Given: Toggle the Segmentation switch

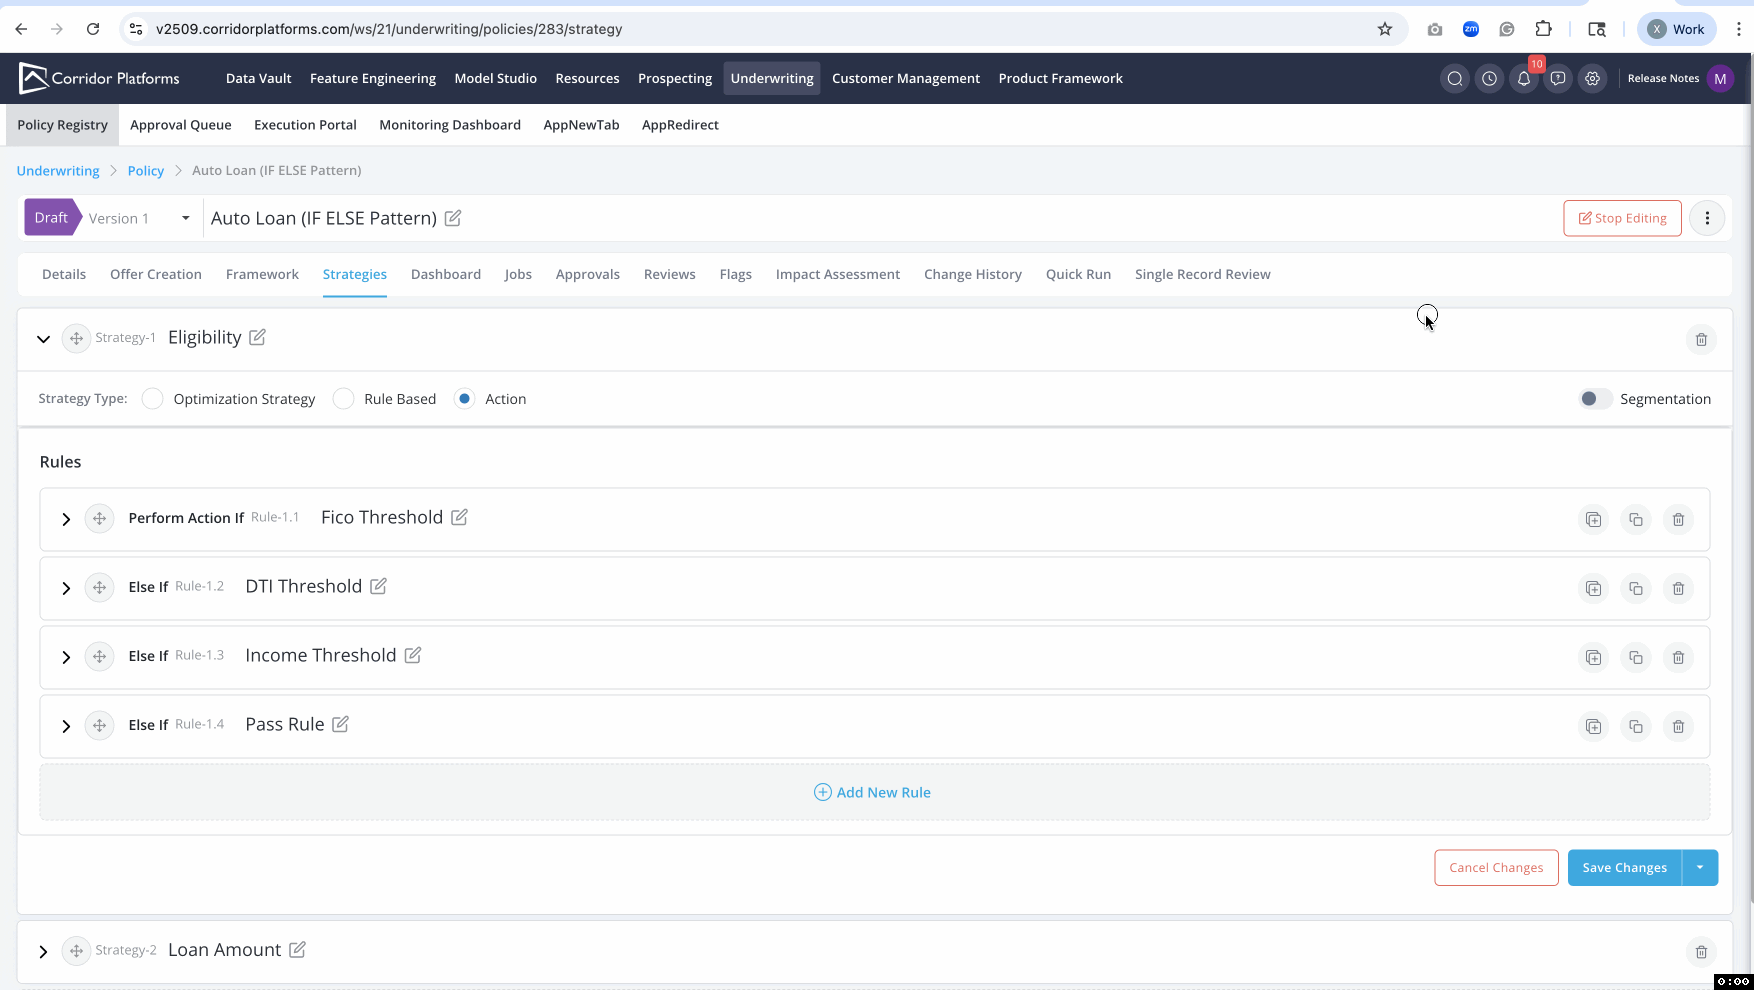Looking at the screenshot, I should [x=1594, y=399].
